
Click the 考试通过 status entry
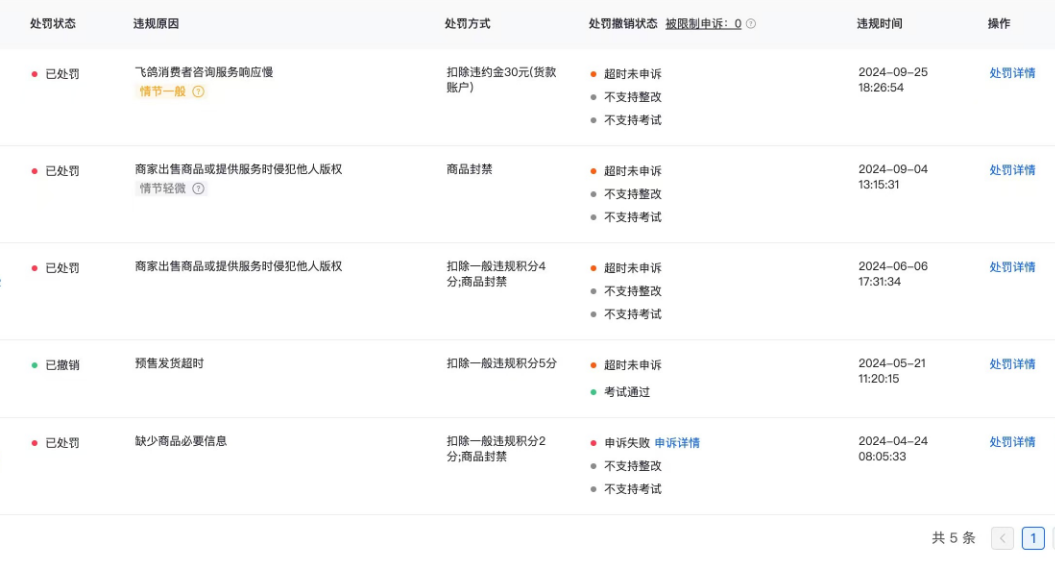point(627,392)
